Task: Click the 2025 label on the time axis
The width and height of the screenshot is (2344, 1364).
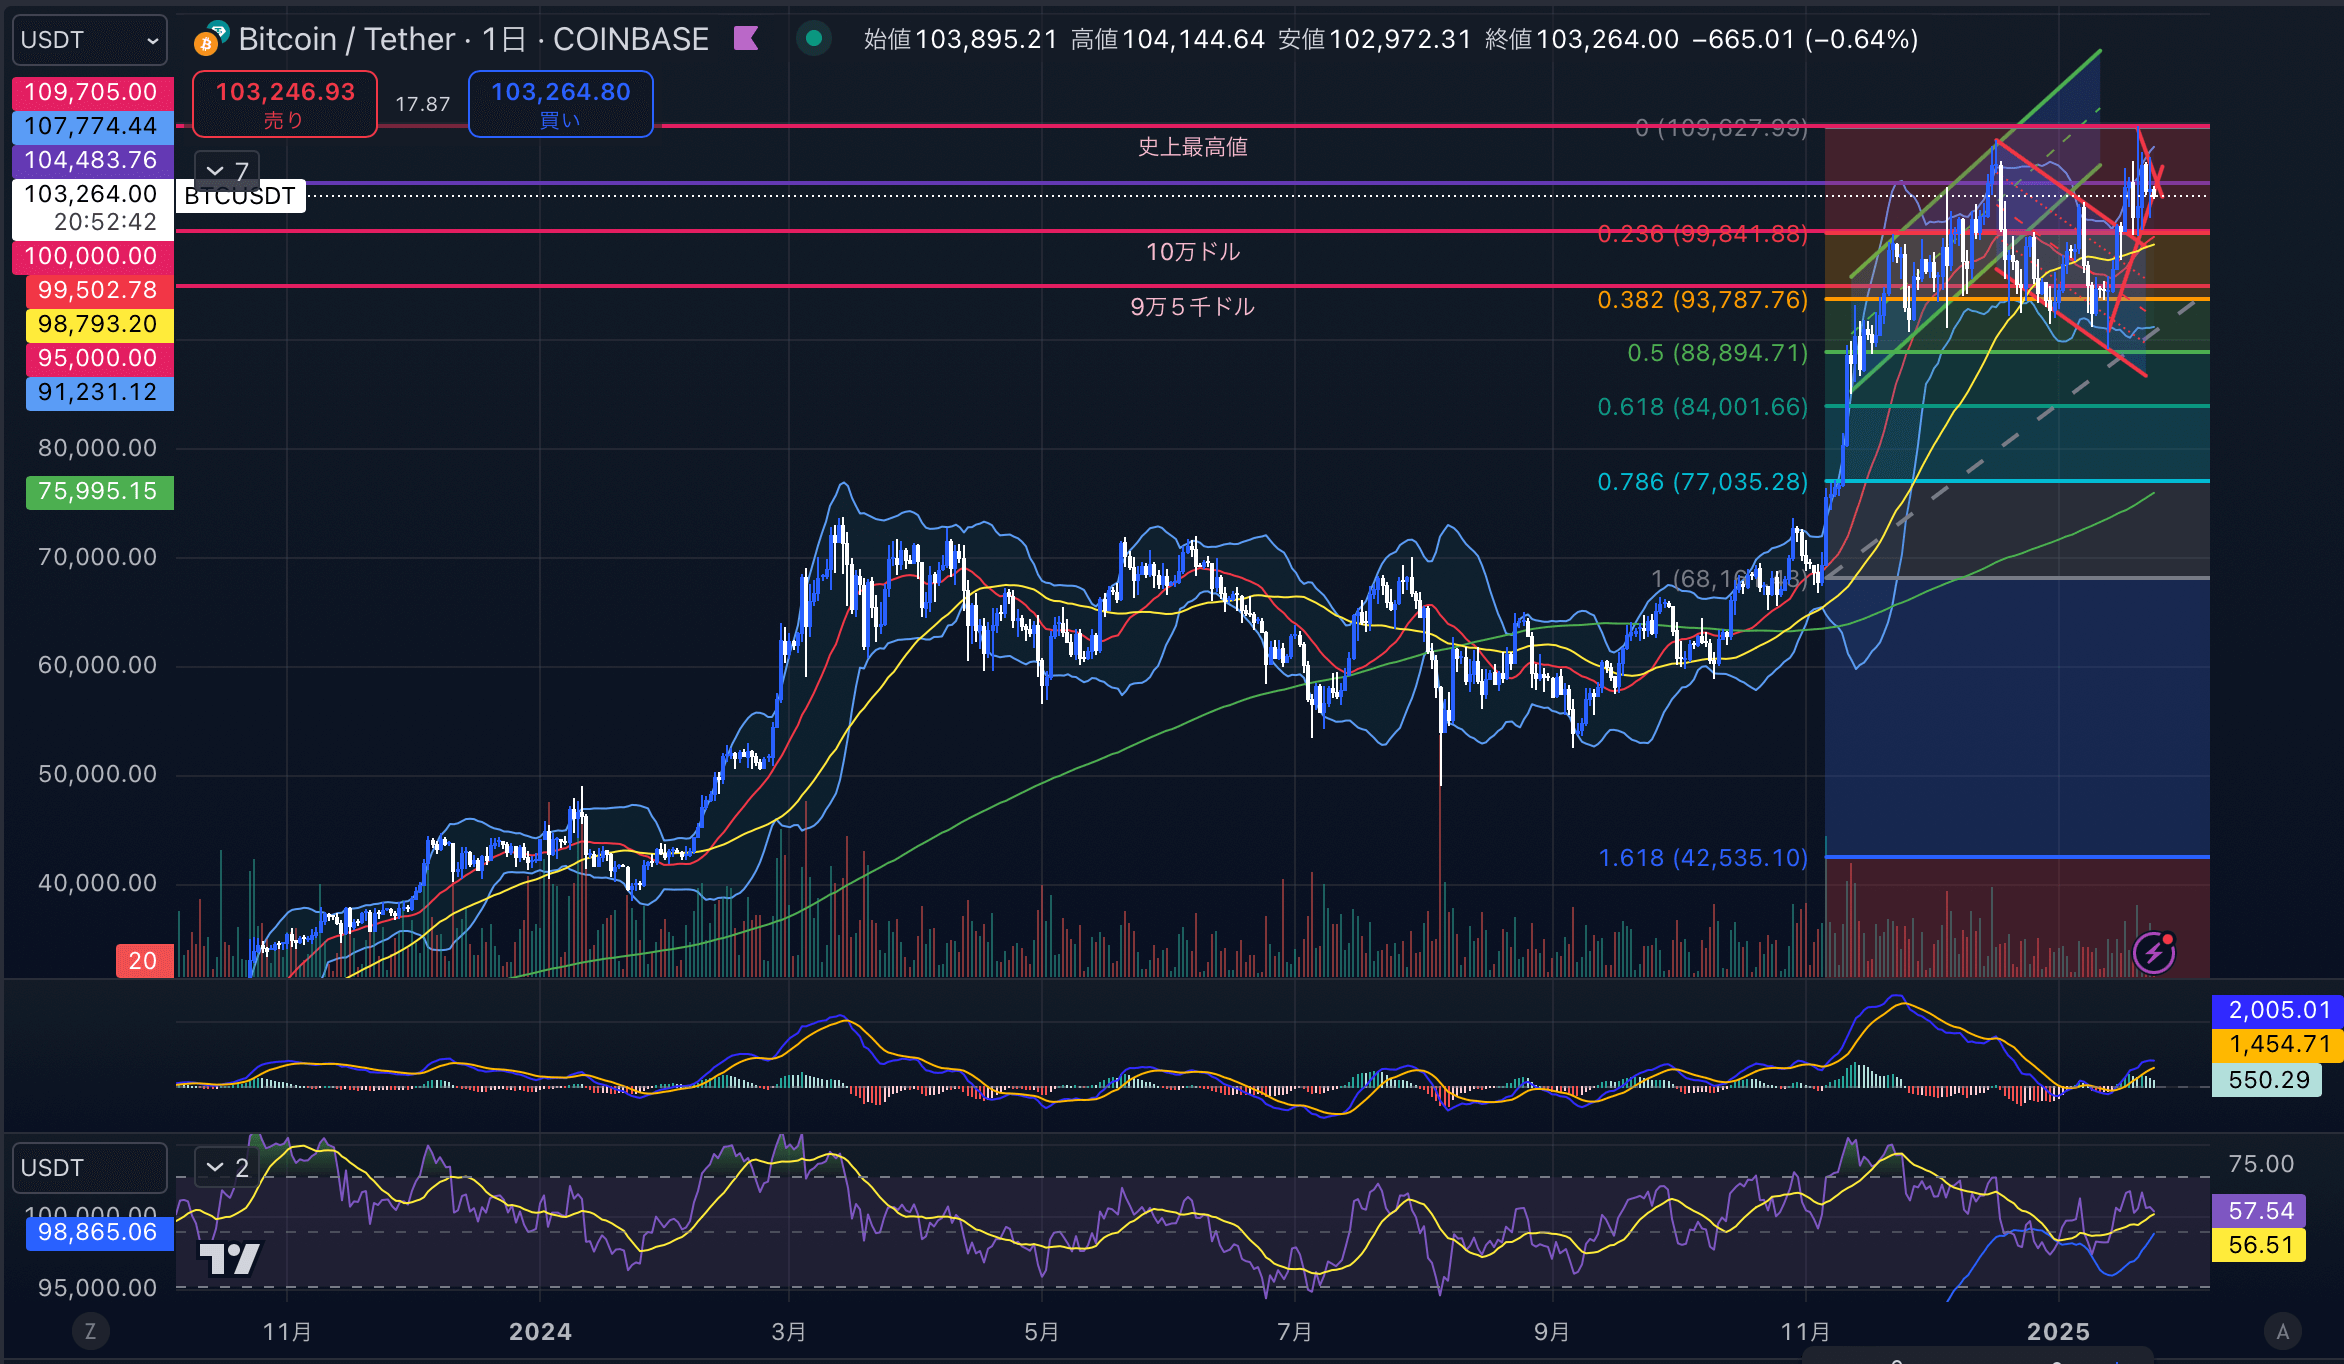Action: coord(2058,1332)
